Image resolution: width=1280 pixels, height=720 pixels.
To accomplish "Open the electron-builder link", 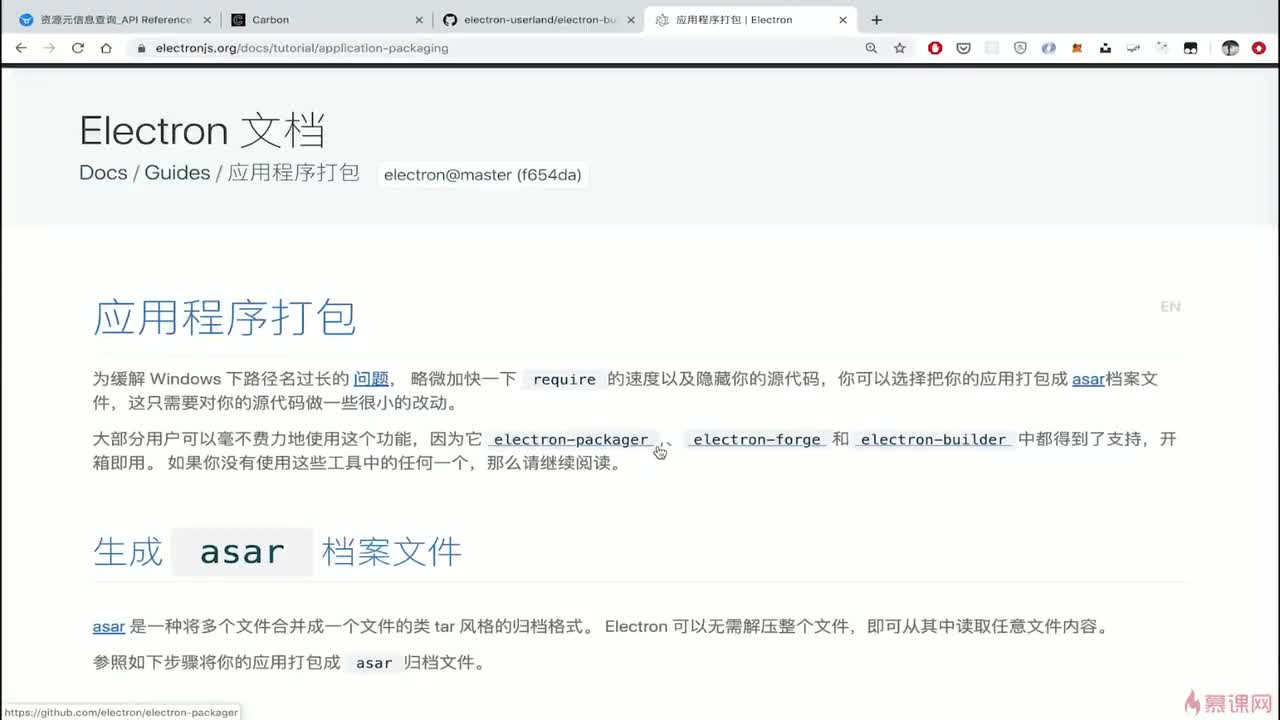I will [933, 440].
